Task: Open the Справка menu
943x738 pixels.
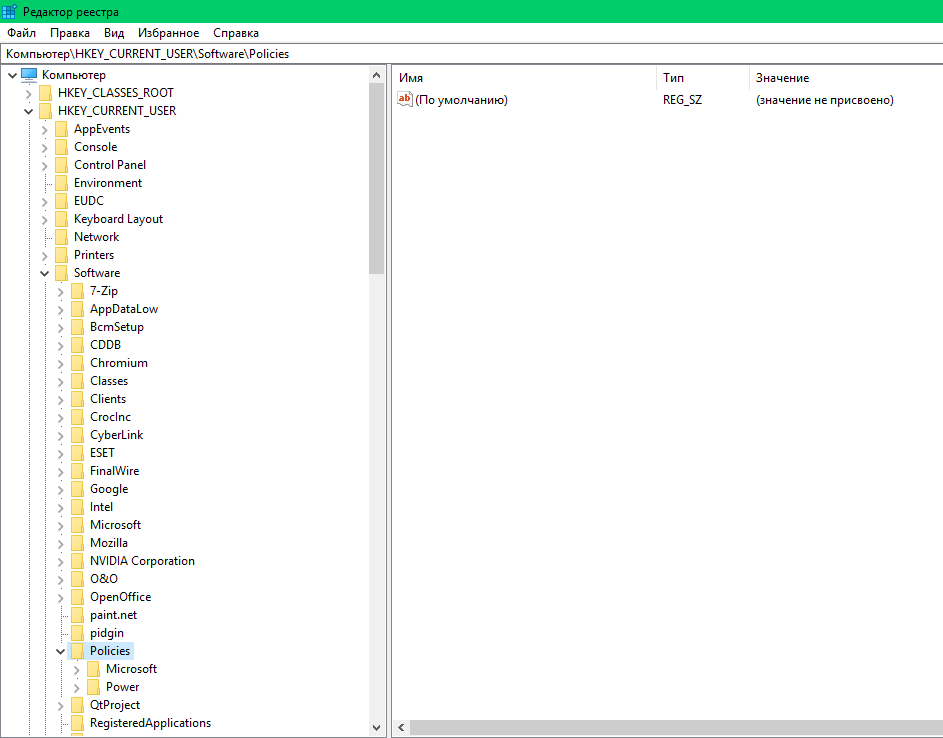Action: click(236, 33)
